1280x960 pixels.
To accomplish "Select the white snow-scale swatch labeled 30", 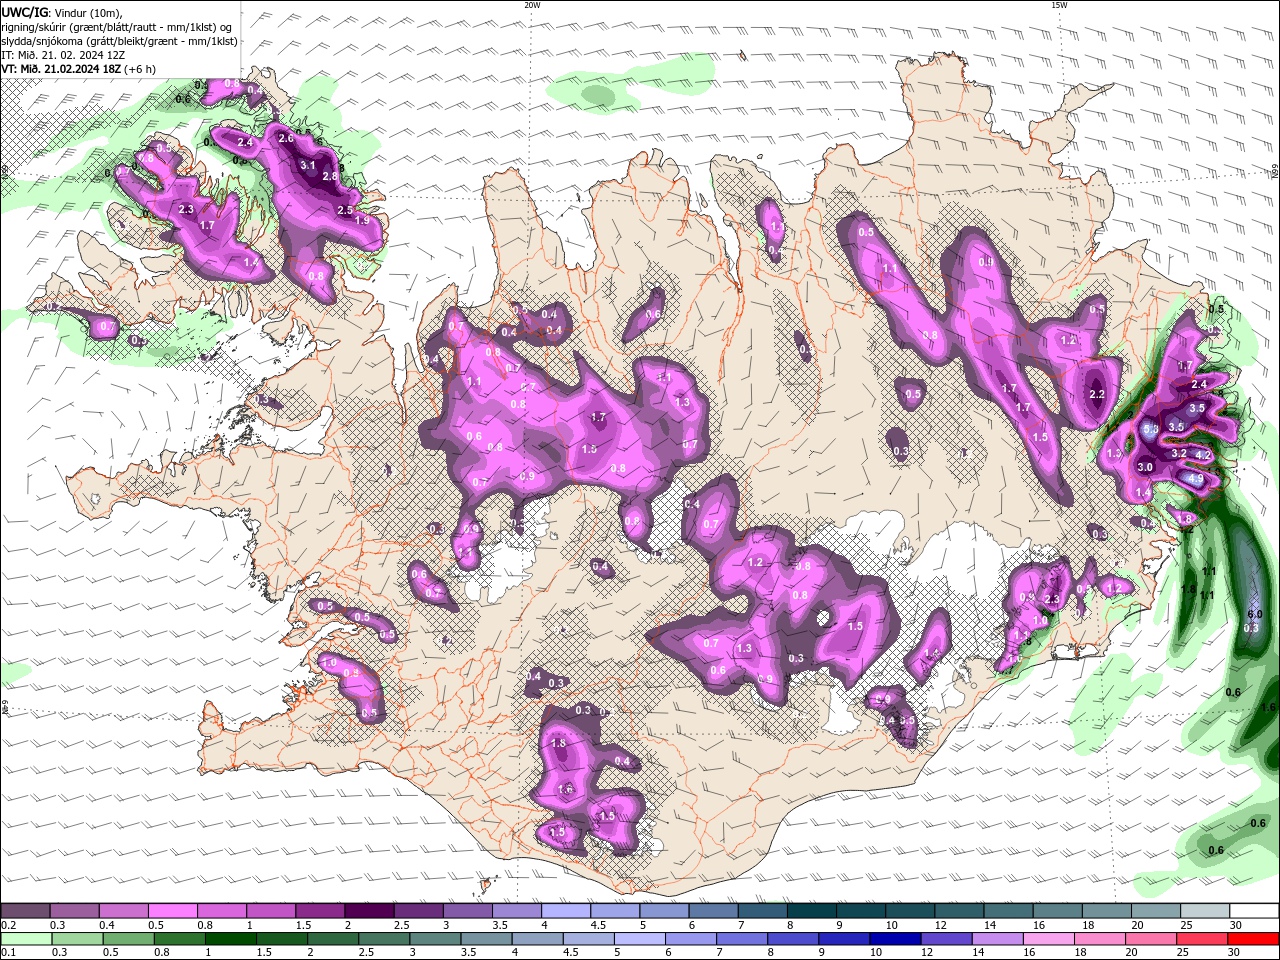I will tap(1253, 912).
